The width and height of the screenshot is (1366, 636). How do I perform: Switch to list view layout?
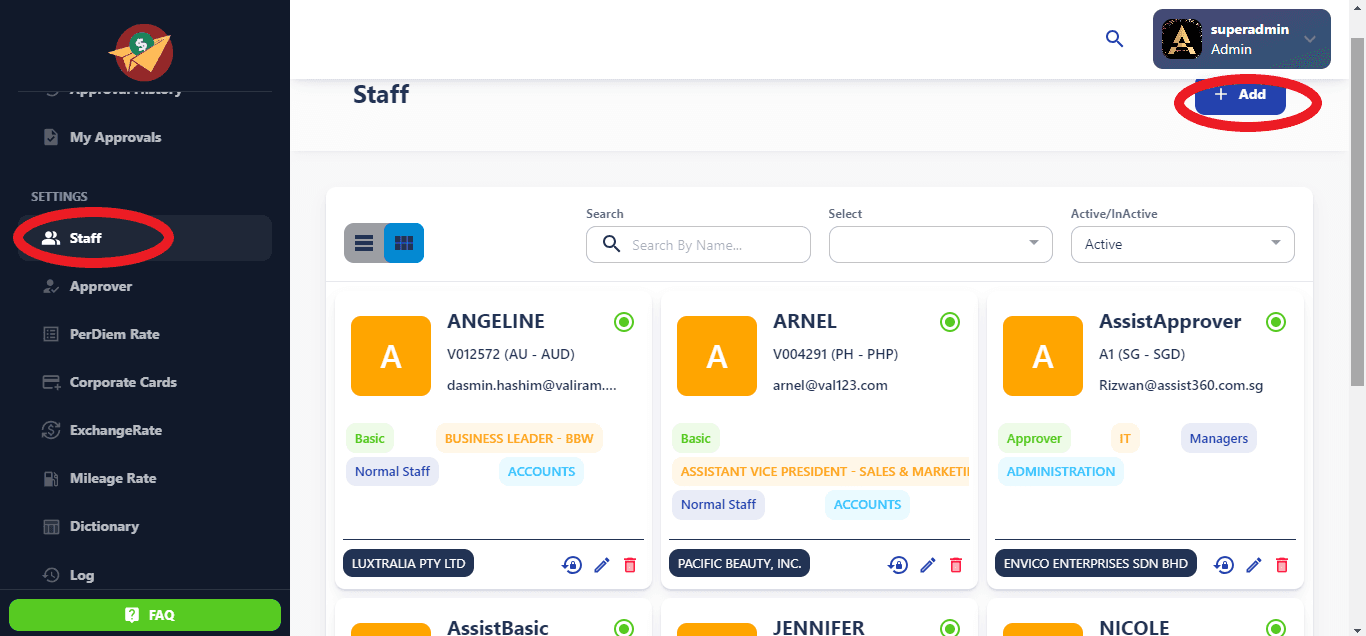tap(364, 243)
